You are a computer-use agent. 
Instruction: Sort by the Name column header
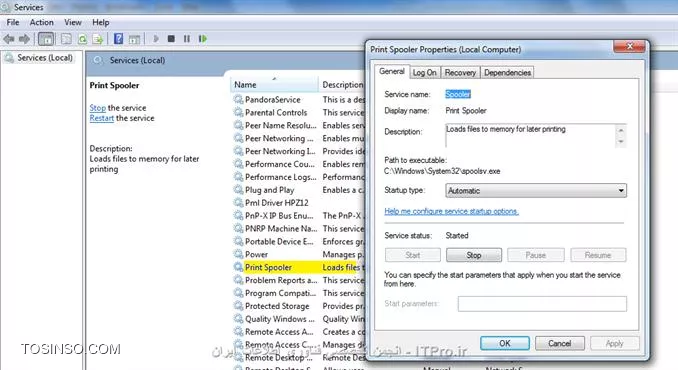click(x=274, y=85)
